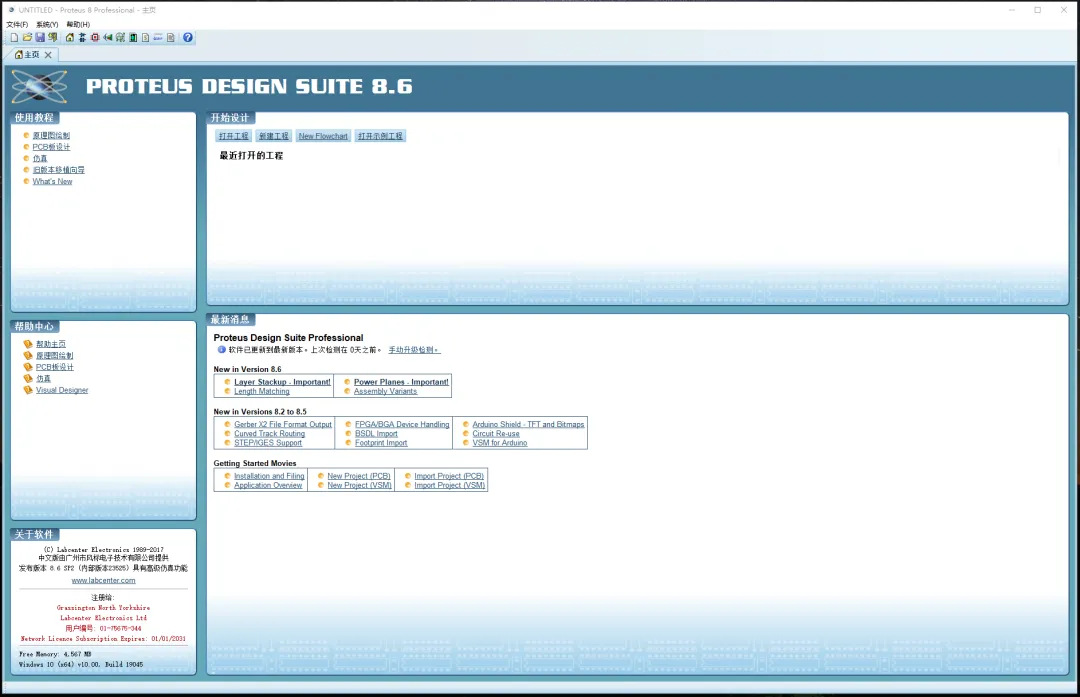Open the Gerber Viewer toolbar icon
This screenshot has width=1080, height=697.
pos(120,37)
